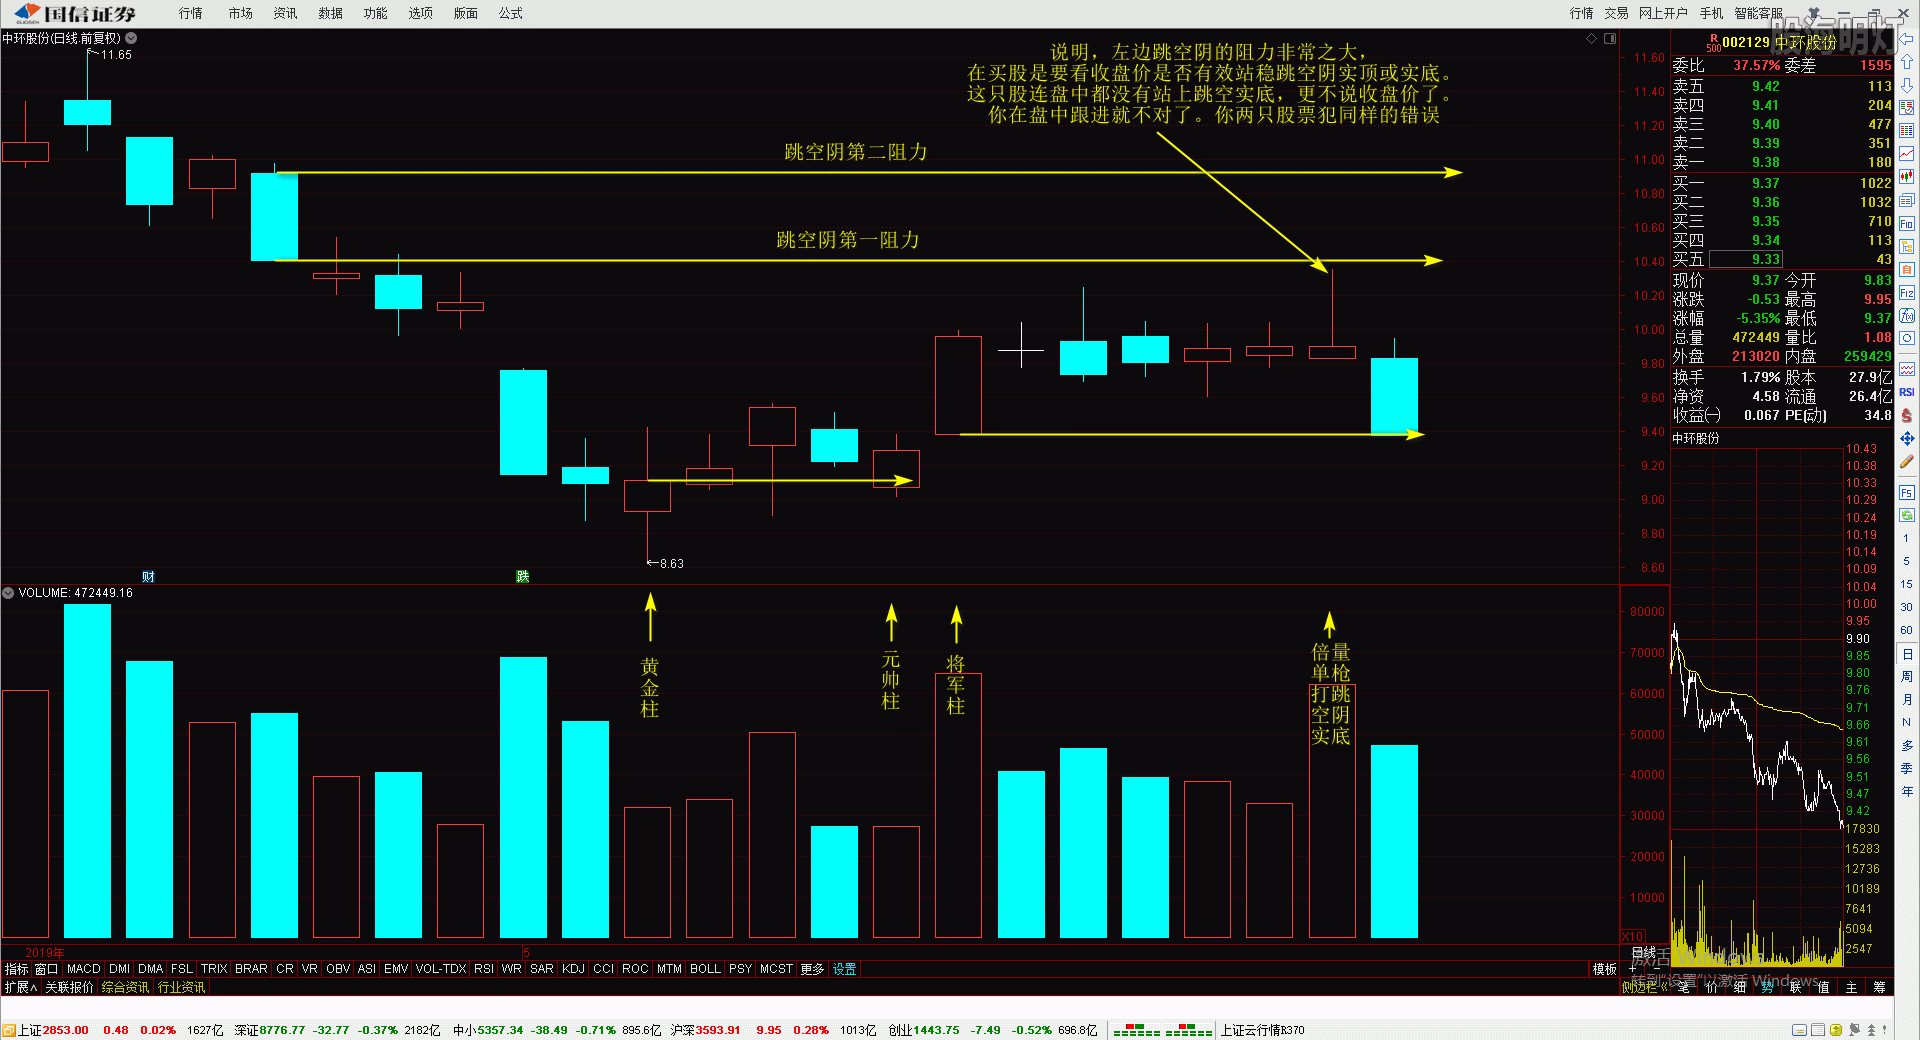Click the 交易 button at top right
1920x1040 pixels.
point(1617,13)
